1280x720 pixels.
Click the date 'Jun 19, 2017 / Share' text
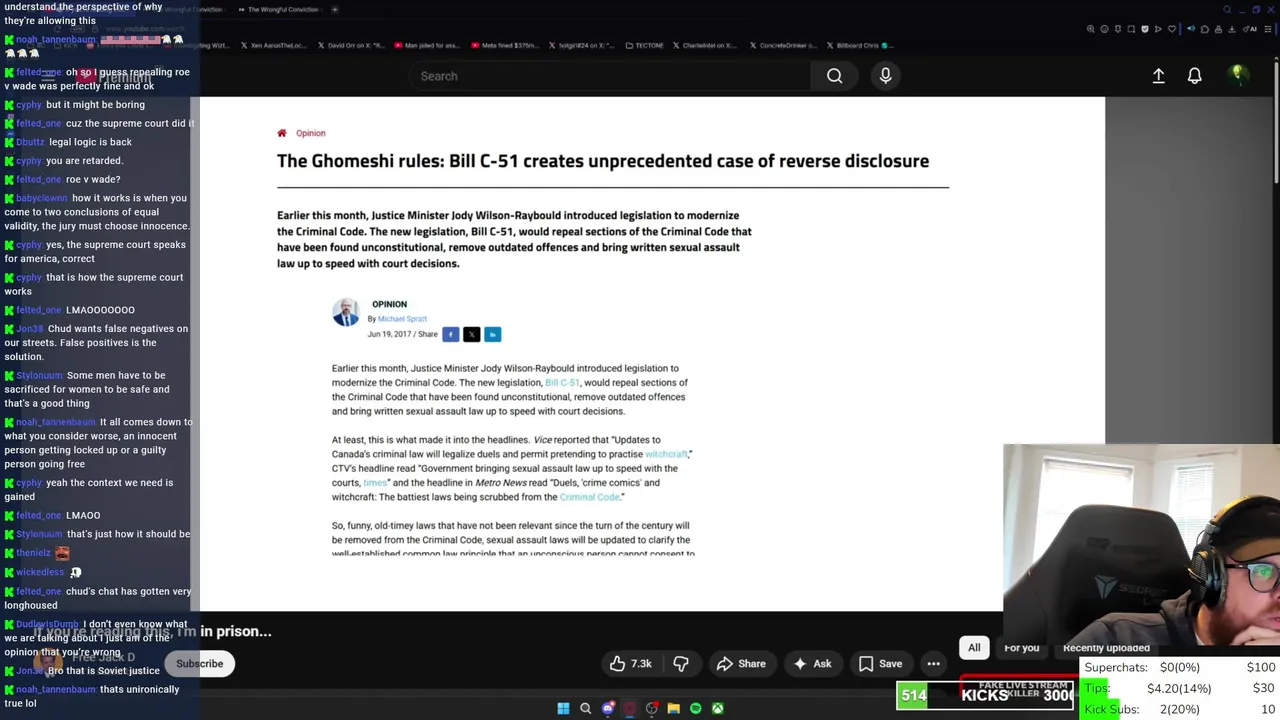point(402,334)
